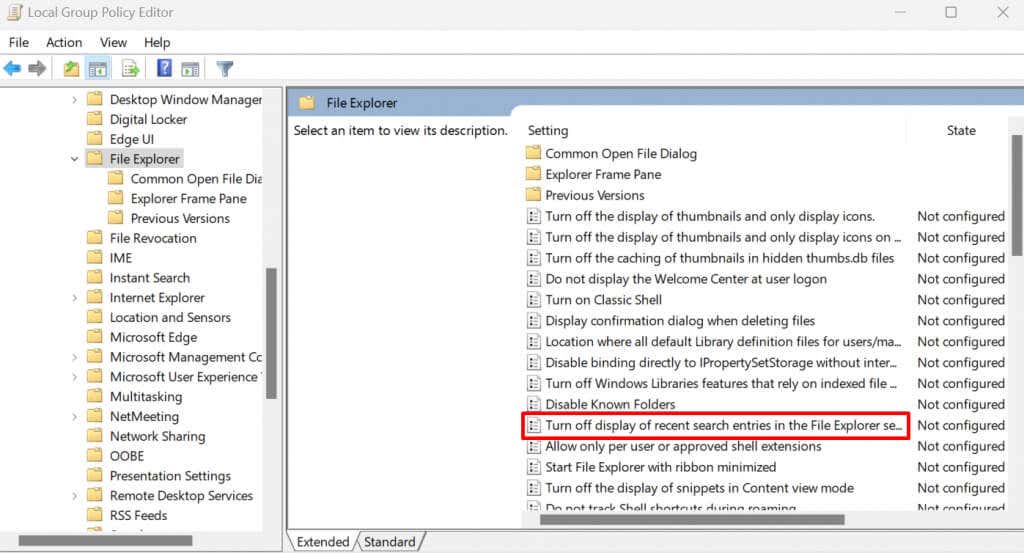The height and width of the screenshot is (553, 1024).
Task: Open the View menu
Action: pos(113,42)
